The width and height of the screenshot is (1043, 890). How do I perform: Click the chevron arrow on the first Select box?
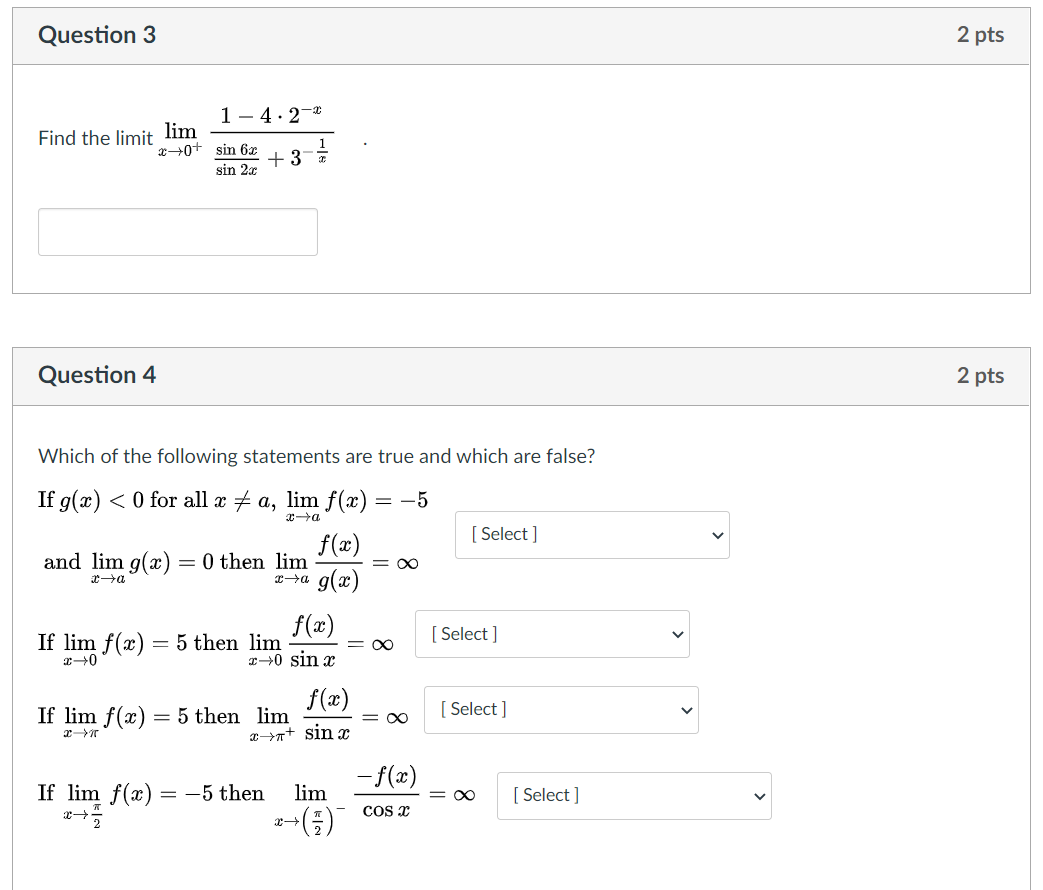717,535
